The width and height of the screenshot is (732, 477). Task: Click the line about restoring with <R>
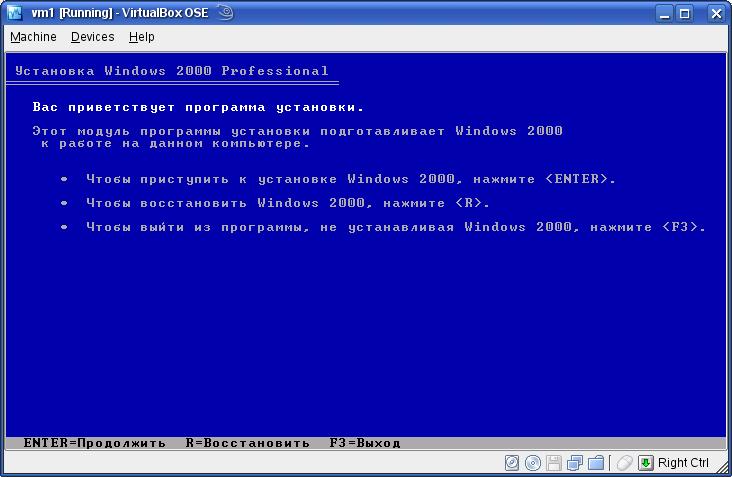click(288, 203)
